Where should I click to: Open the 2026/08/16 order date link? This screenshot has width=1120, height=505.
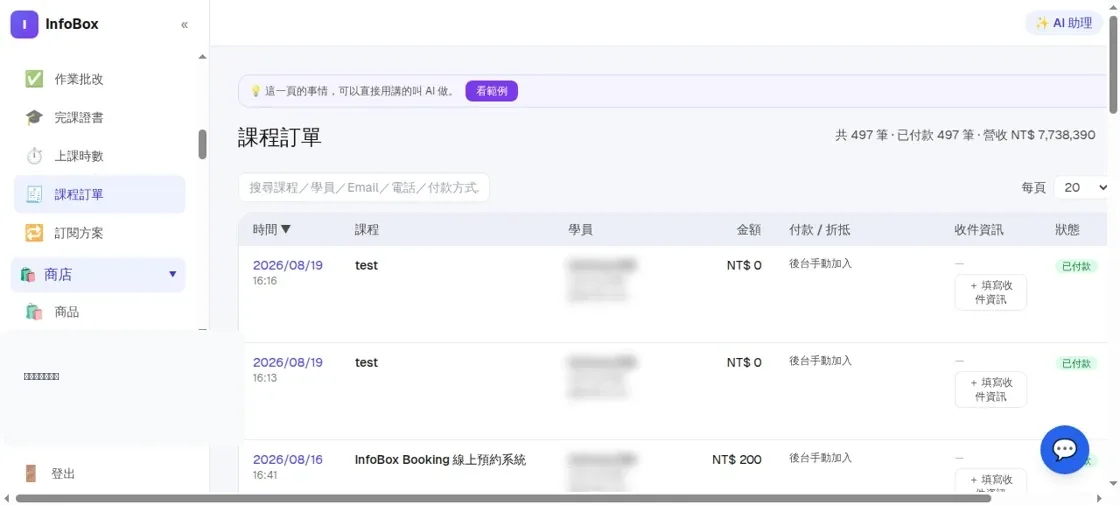(x=288, y=459)
